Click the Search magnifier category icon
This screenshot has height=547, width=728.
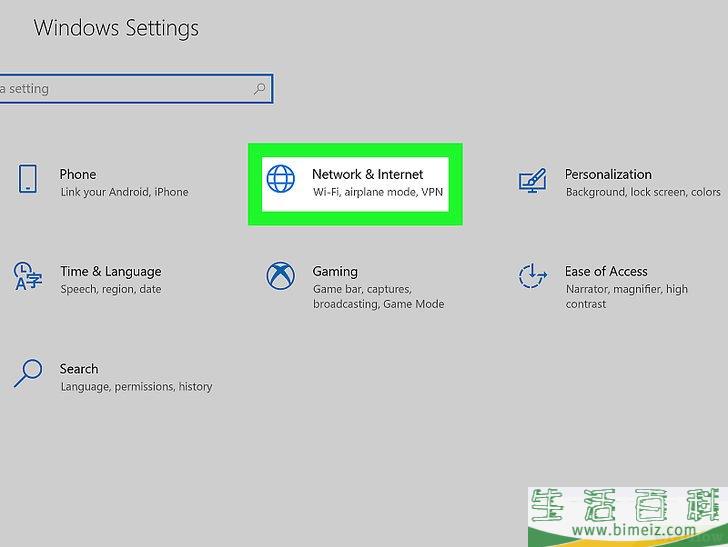pyautogui.click(x=28, y=373)
